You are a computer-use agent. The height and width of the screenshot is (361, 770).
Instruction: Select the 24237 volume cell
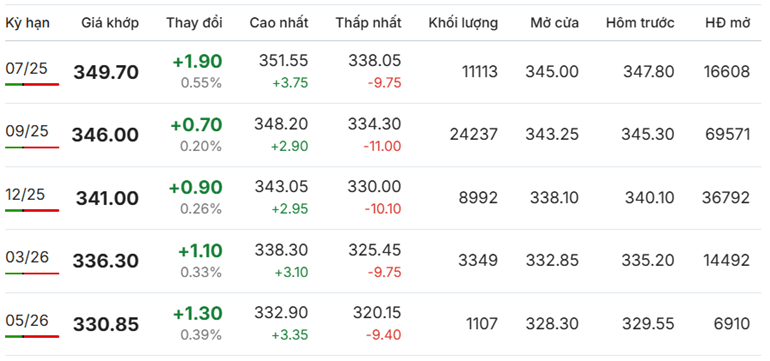[x=474, y=135]
